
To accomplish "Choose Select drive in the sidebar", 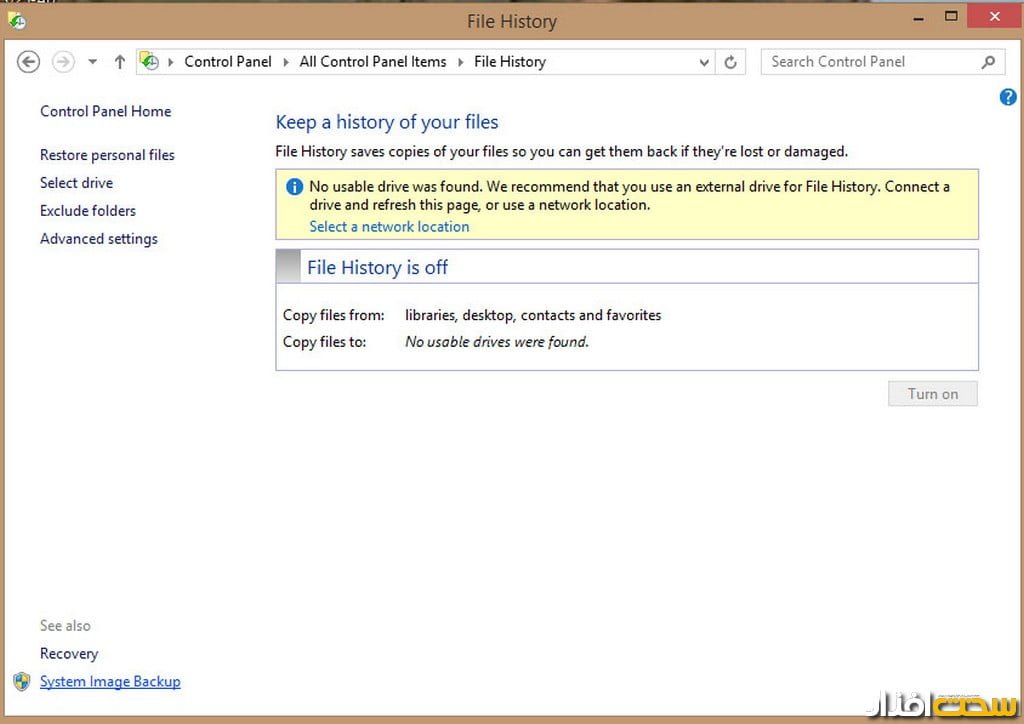I will [x=76, y=183].
